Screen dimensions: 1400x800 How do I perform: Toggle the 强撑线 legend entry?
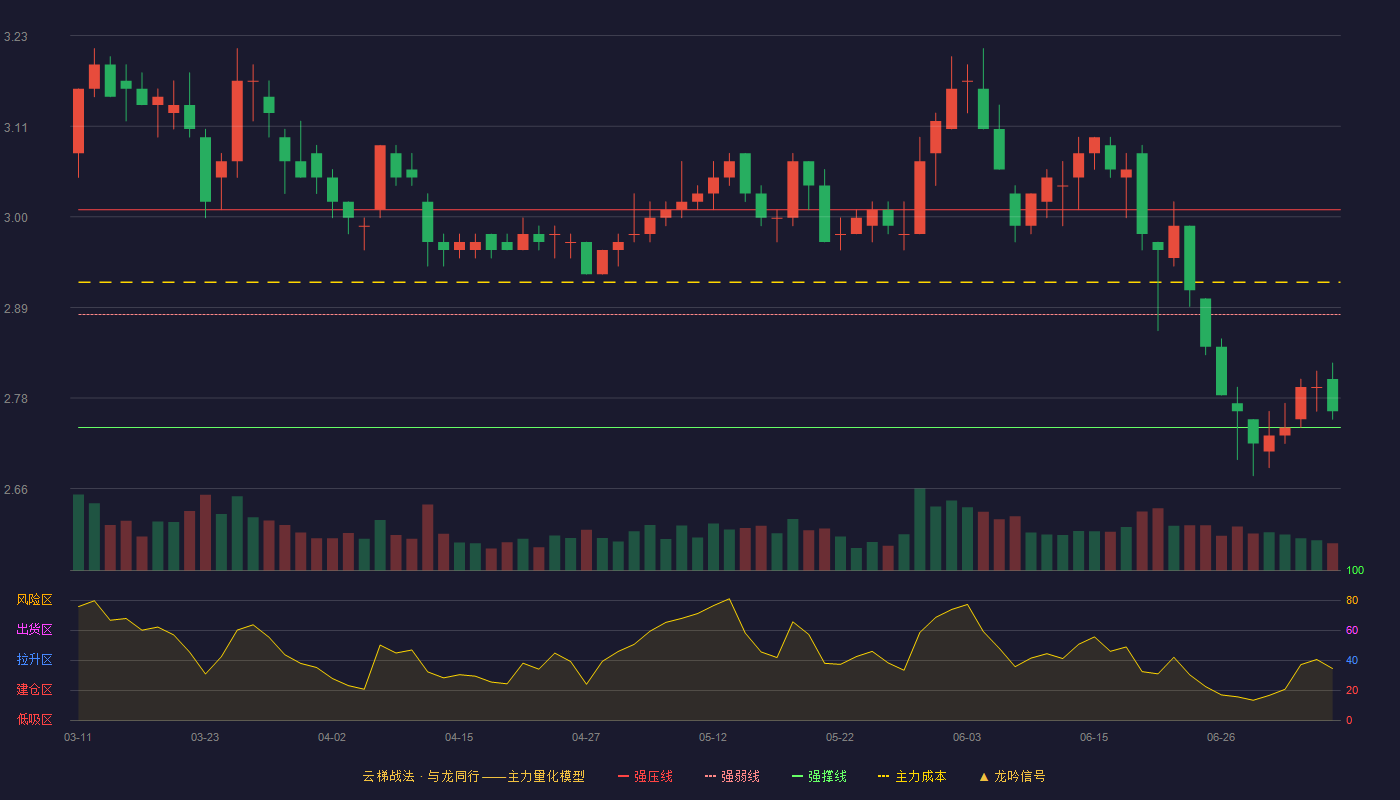pyautogui.click(x=819, y=776)
